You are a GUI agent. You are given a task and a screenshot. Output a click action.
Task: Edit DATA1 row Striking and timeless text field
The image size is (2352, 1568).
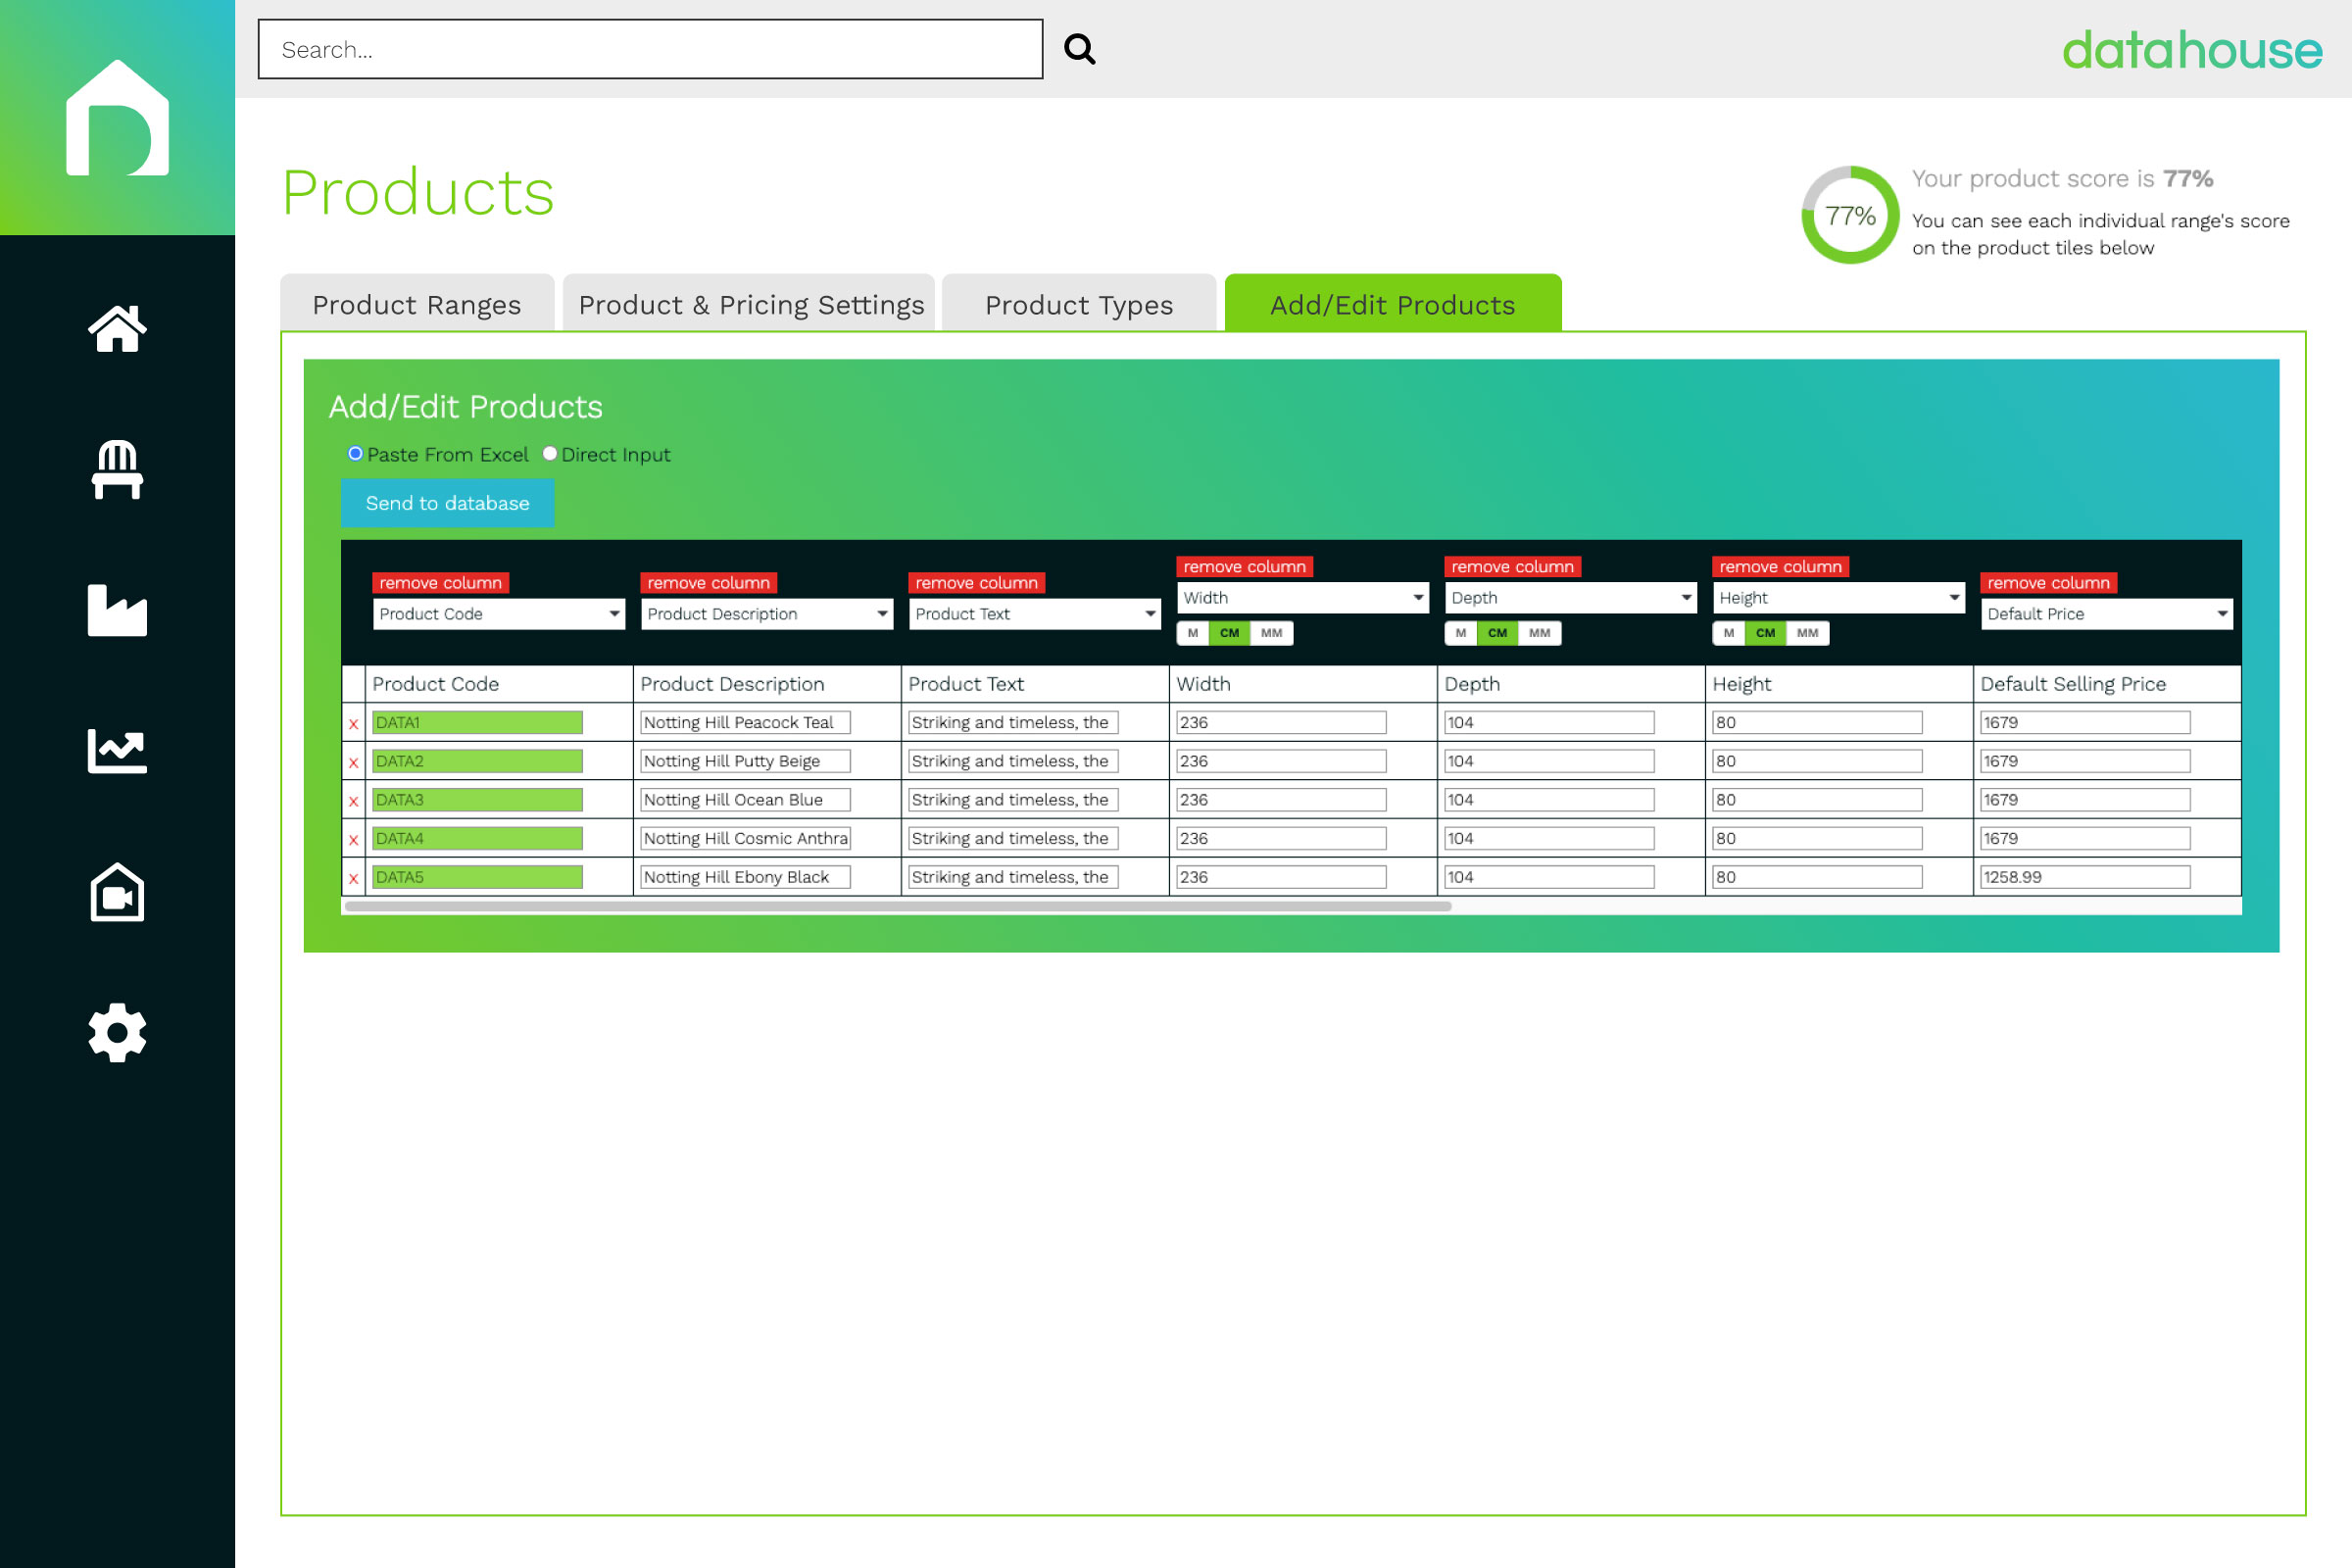(1014, 722)
